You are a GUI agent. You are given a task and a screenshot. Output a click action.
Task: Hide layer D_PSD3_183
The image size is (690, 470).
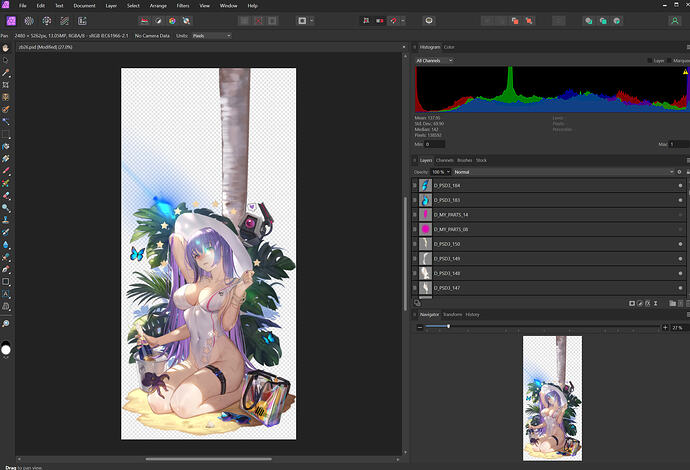coord(680,200)
